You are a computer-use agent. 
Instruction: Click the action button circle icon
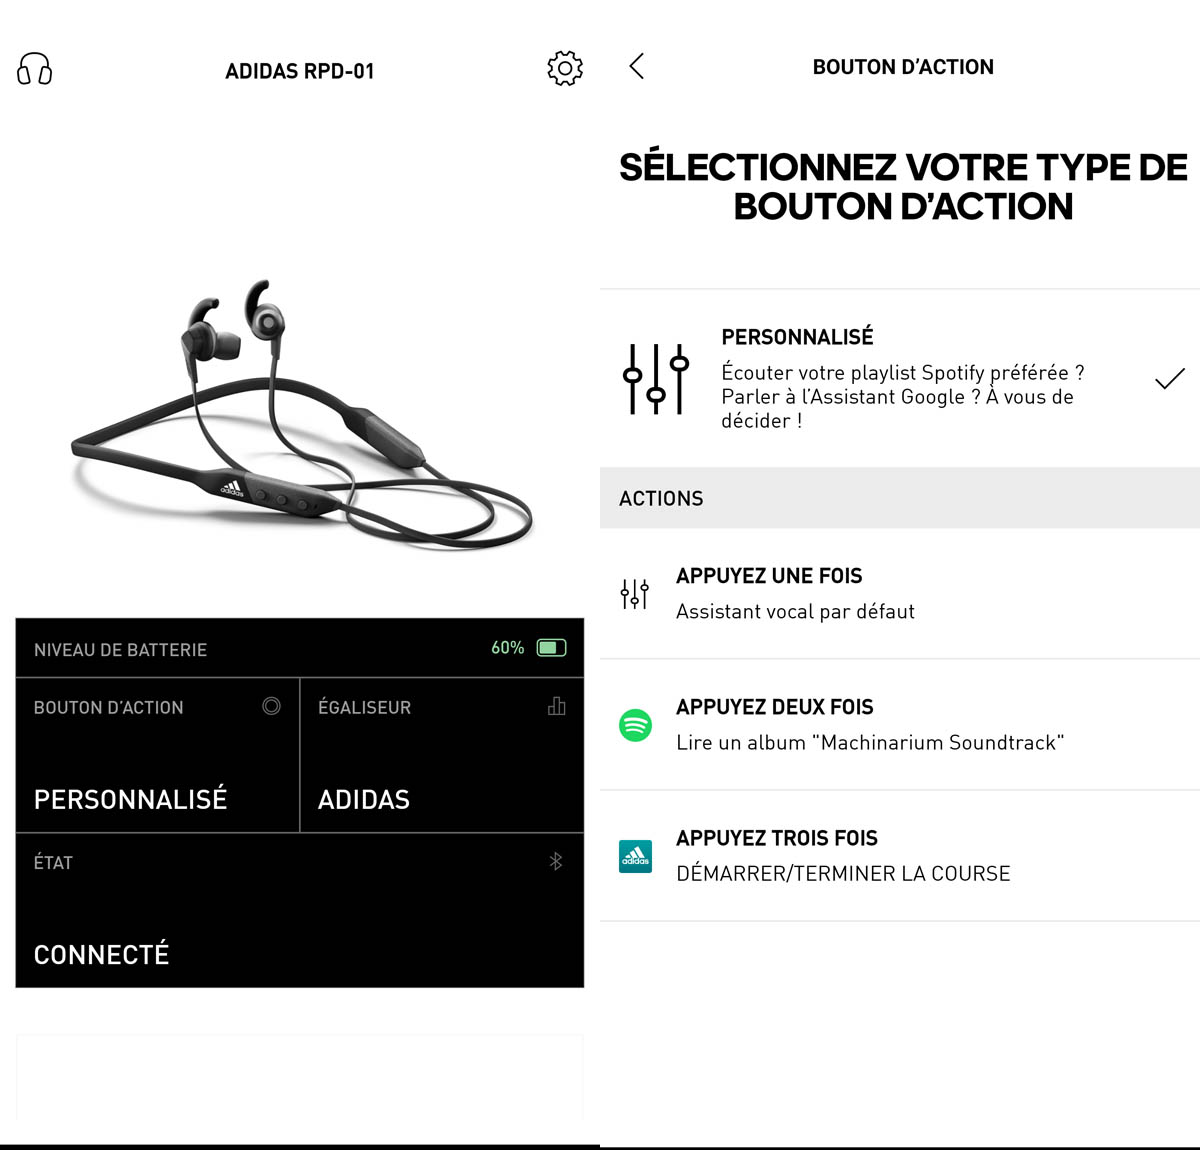271,706
